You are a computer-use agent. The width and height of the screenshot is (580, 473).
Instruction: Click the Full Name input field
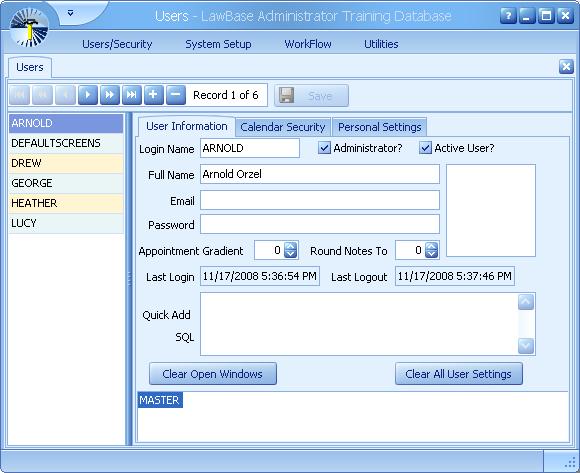320,174
